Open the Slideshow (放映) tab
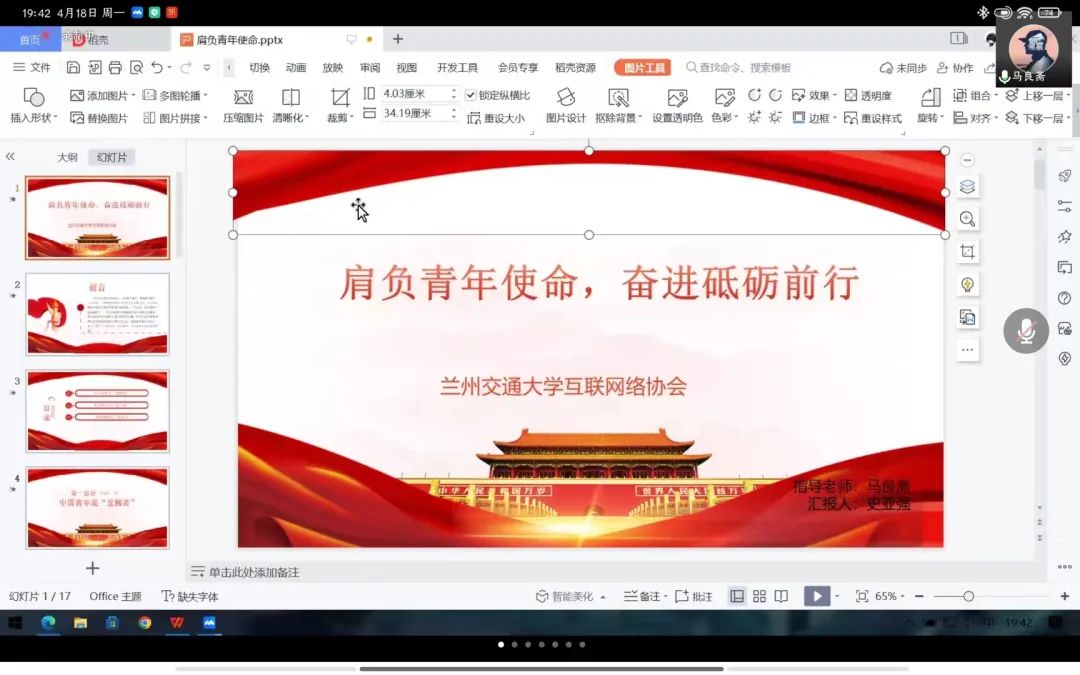This screenshot has height=675, width=1080. [333, 68]
